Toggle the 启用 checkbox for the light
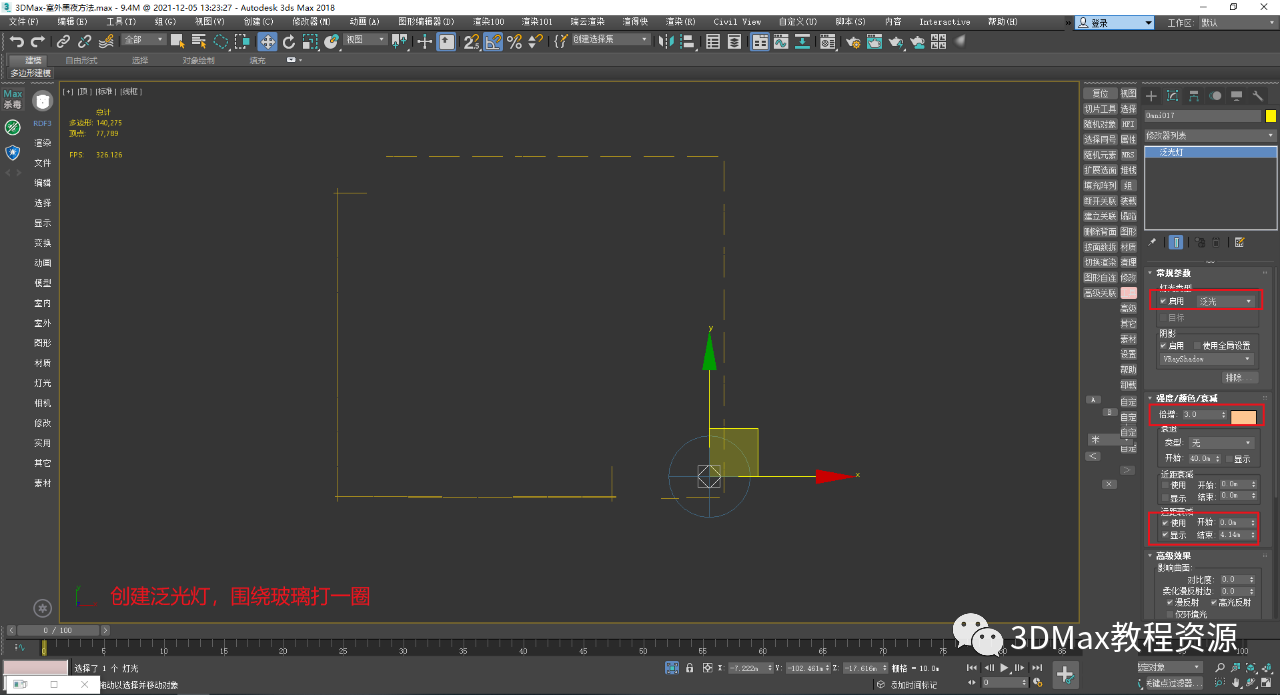 [1162, 301]
